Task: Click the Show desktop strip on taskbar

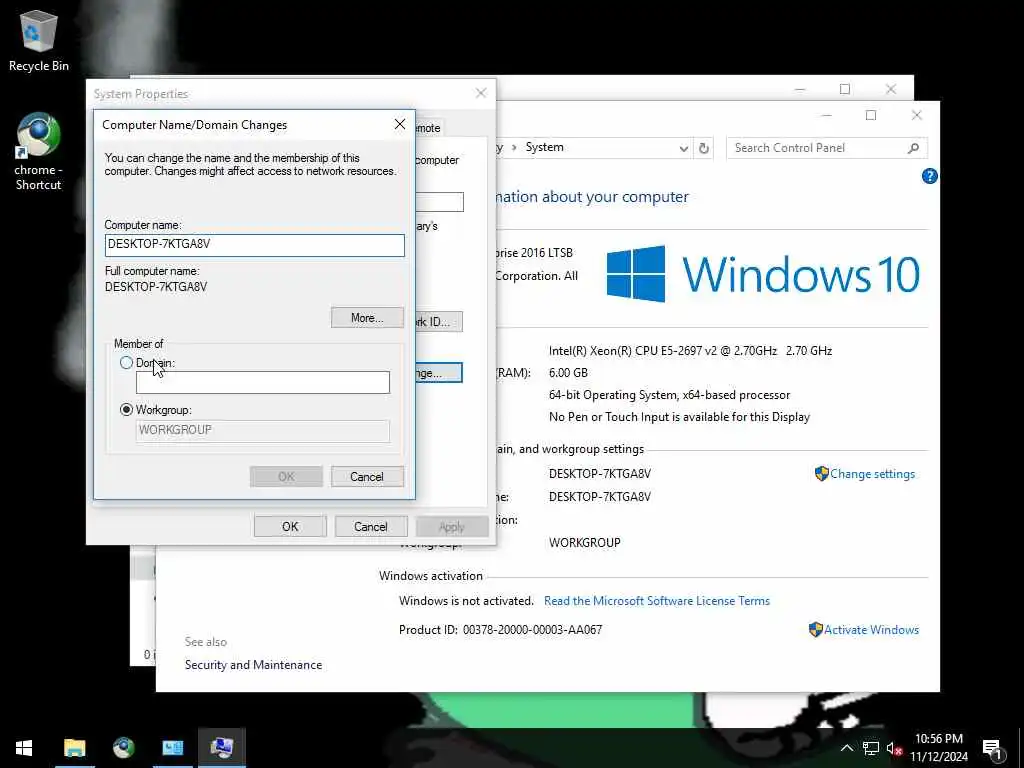Action: click(x=1021, y=748)
